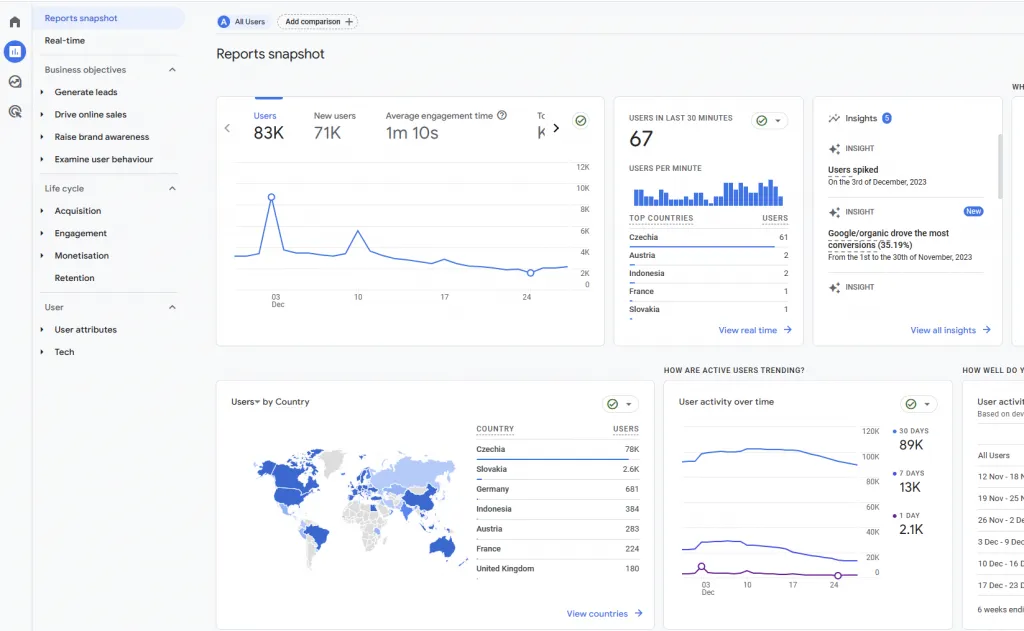Expand Monetisation reports
1024x631 pixels.
[x=42, y=255]
